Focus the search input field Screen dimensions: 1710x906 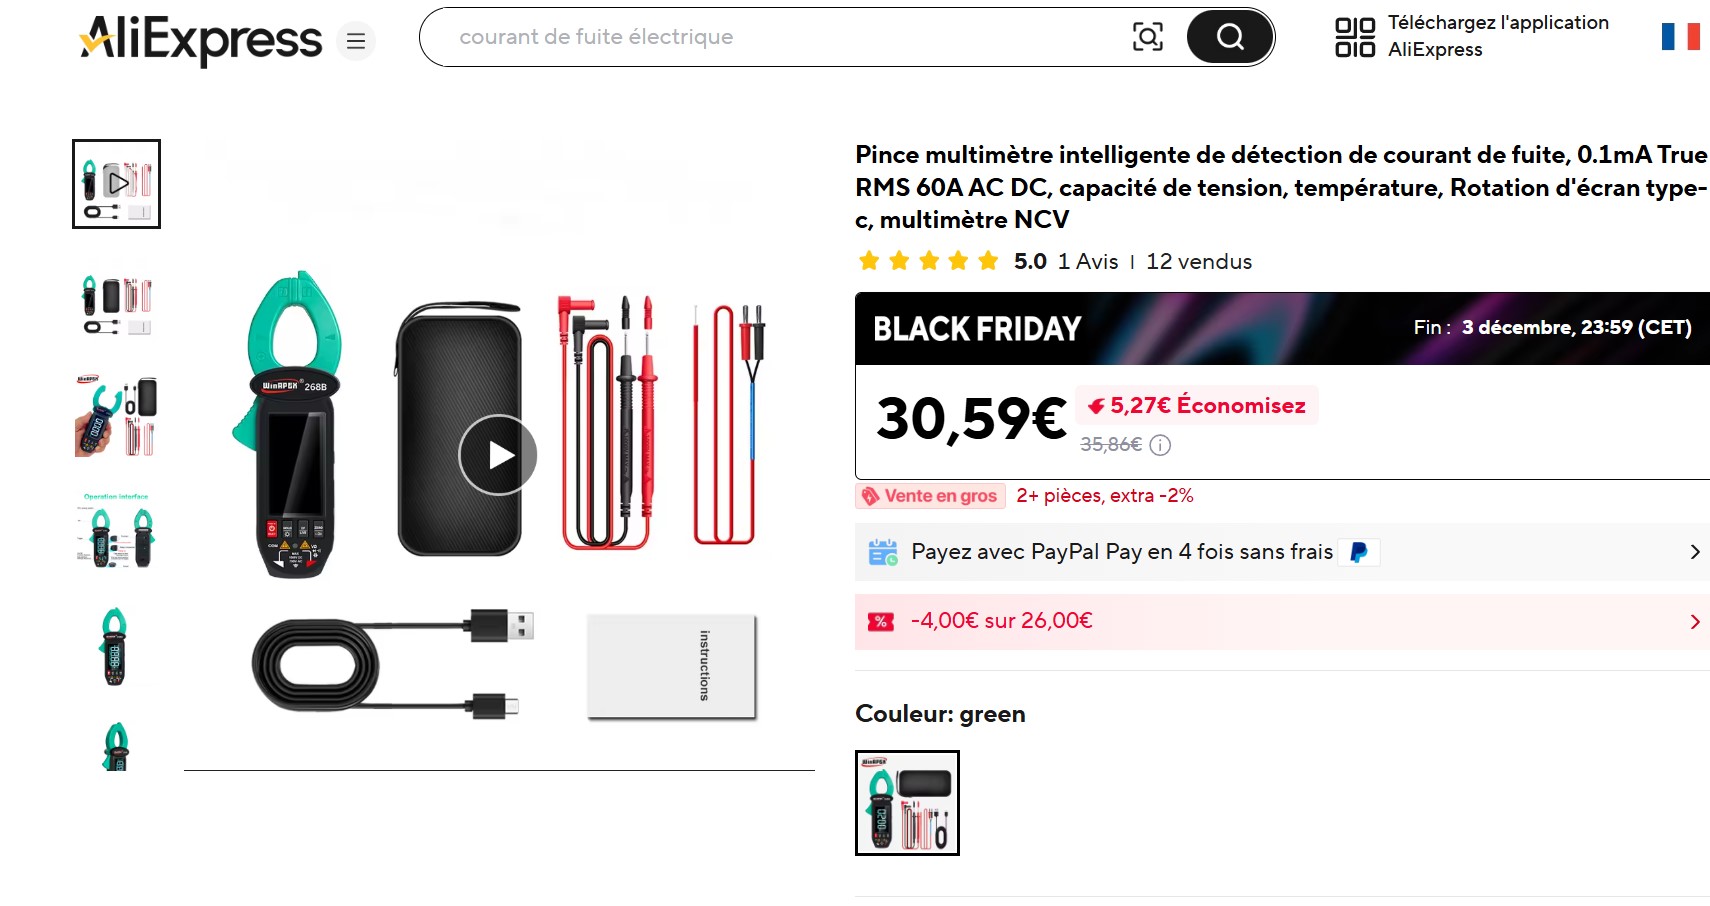(x=780, y=37)
